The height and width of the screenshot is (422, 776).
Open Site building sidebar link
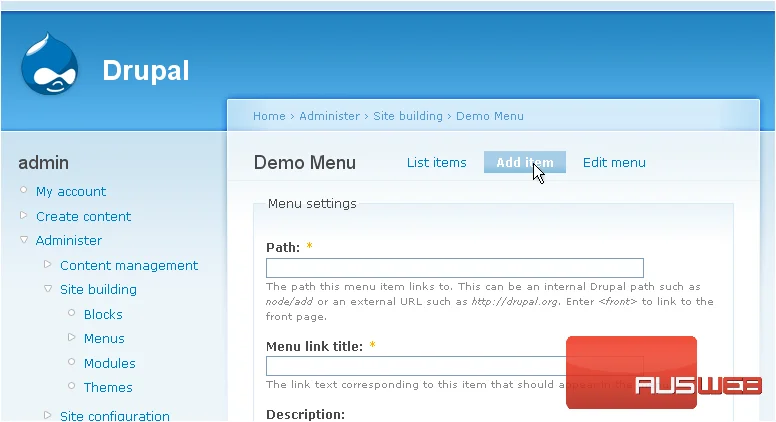tap(98, 289)
